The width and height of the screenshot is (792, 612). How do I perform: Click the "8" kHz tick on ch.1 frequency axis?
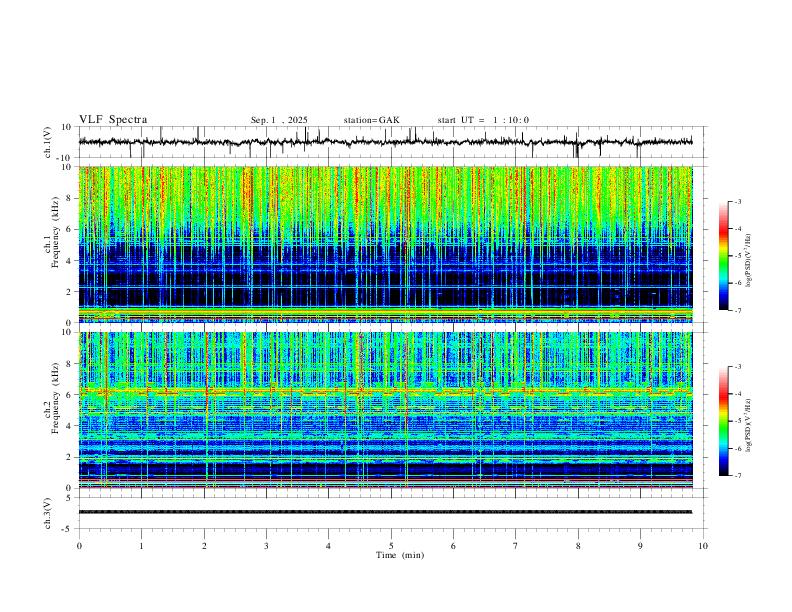(x=69, y=198)
